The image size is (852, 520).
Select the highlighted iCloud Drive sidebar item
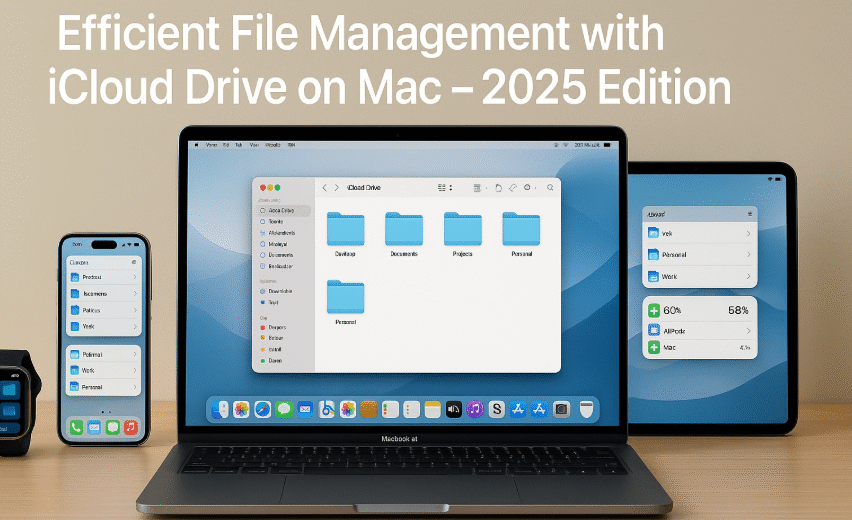[x=283, y=210]
